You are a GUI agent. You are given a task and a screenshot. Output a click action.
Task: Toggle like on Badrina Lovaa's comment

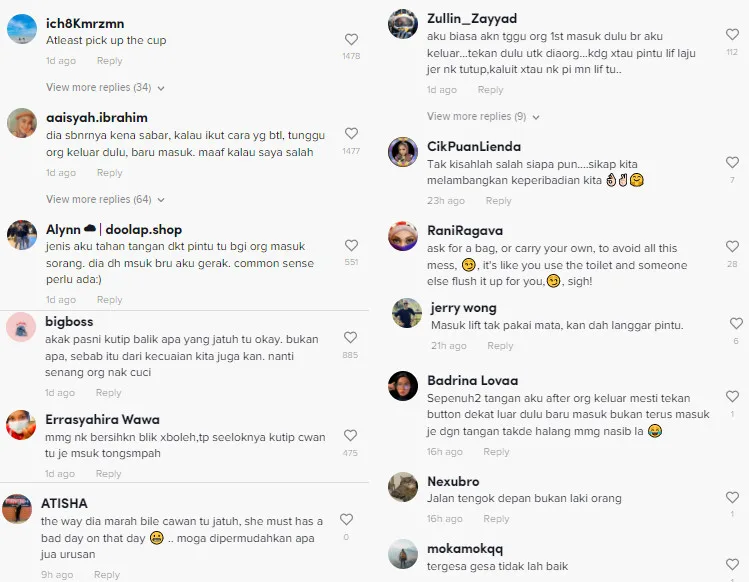pos(732,397)
